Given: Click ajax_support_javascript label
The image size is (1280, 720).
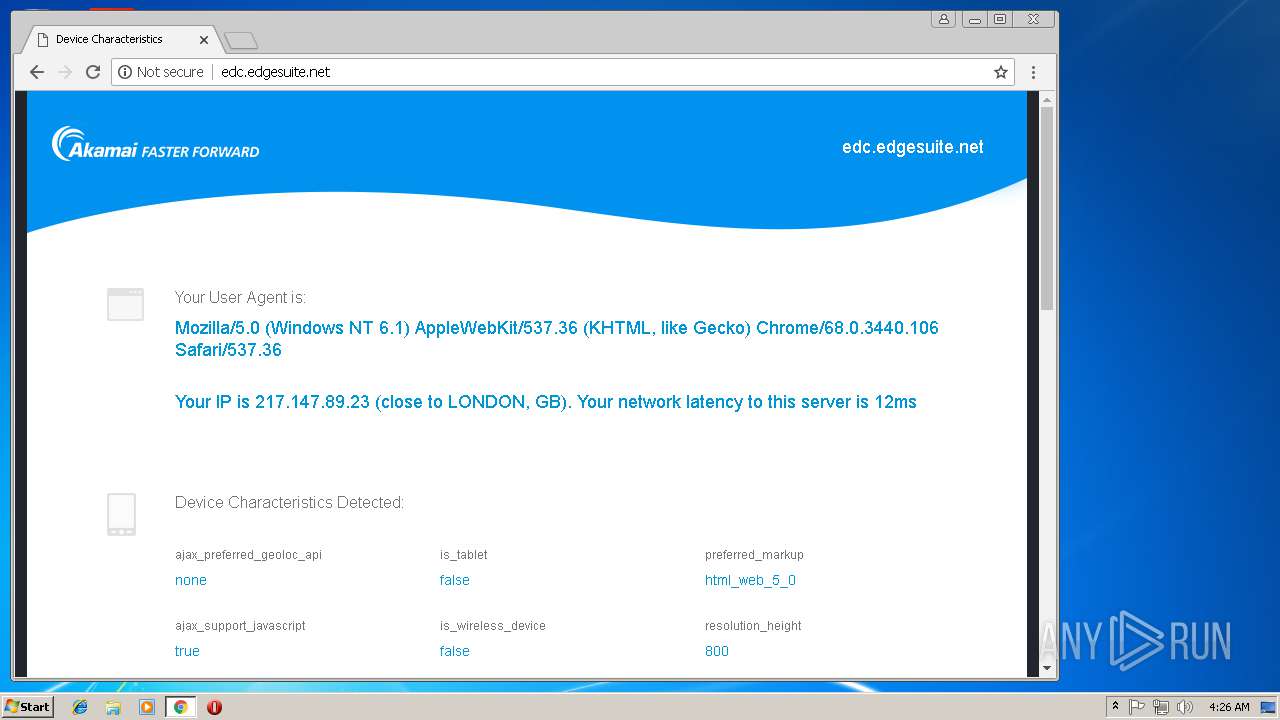Looking at the screenshot, I should pos(240,626).
